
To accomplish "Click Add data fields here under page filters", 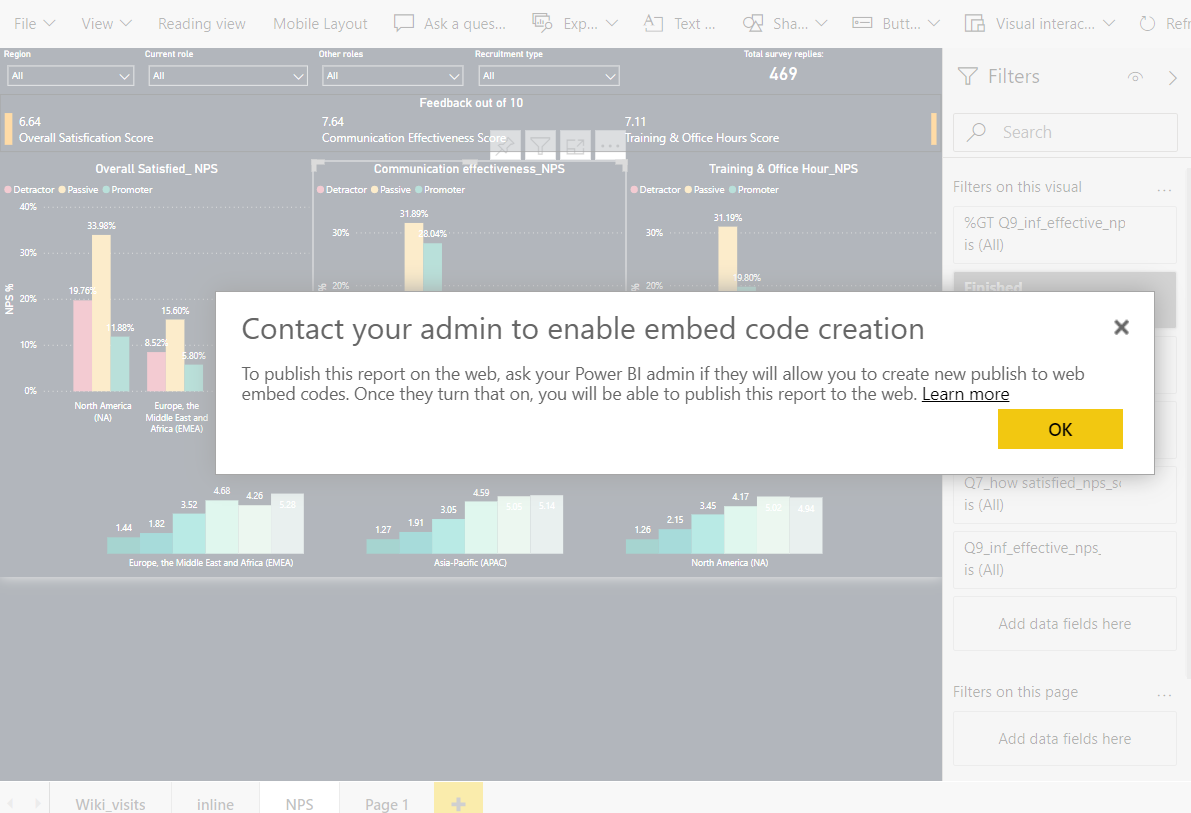I will click(x=1065, y=739).
